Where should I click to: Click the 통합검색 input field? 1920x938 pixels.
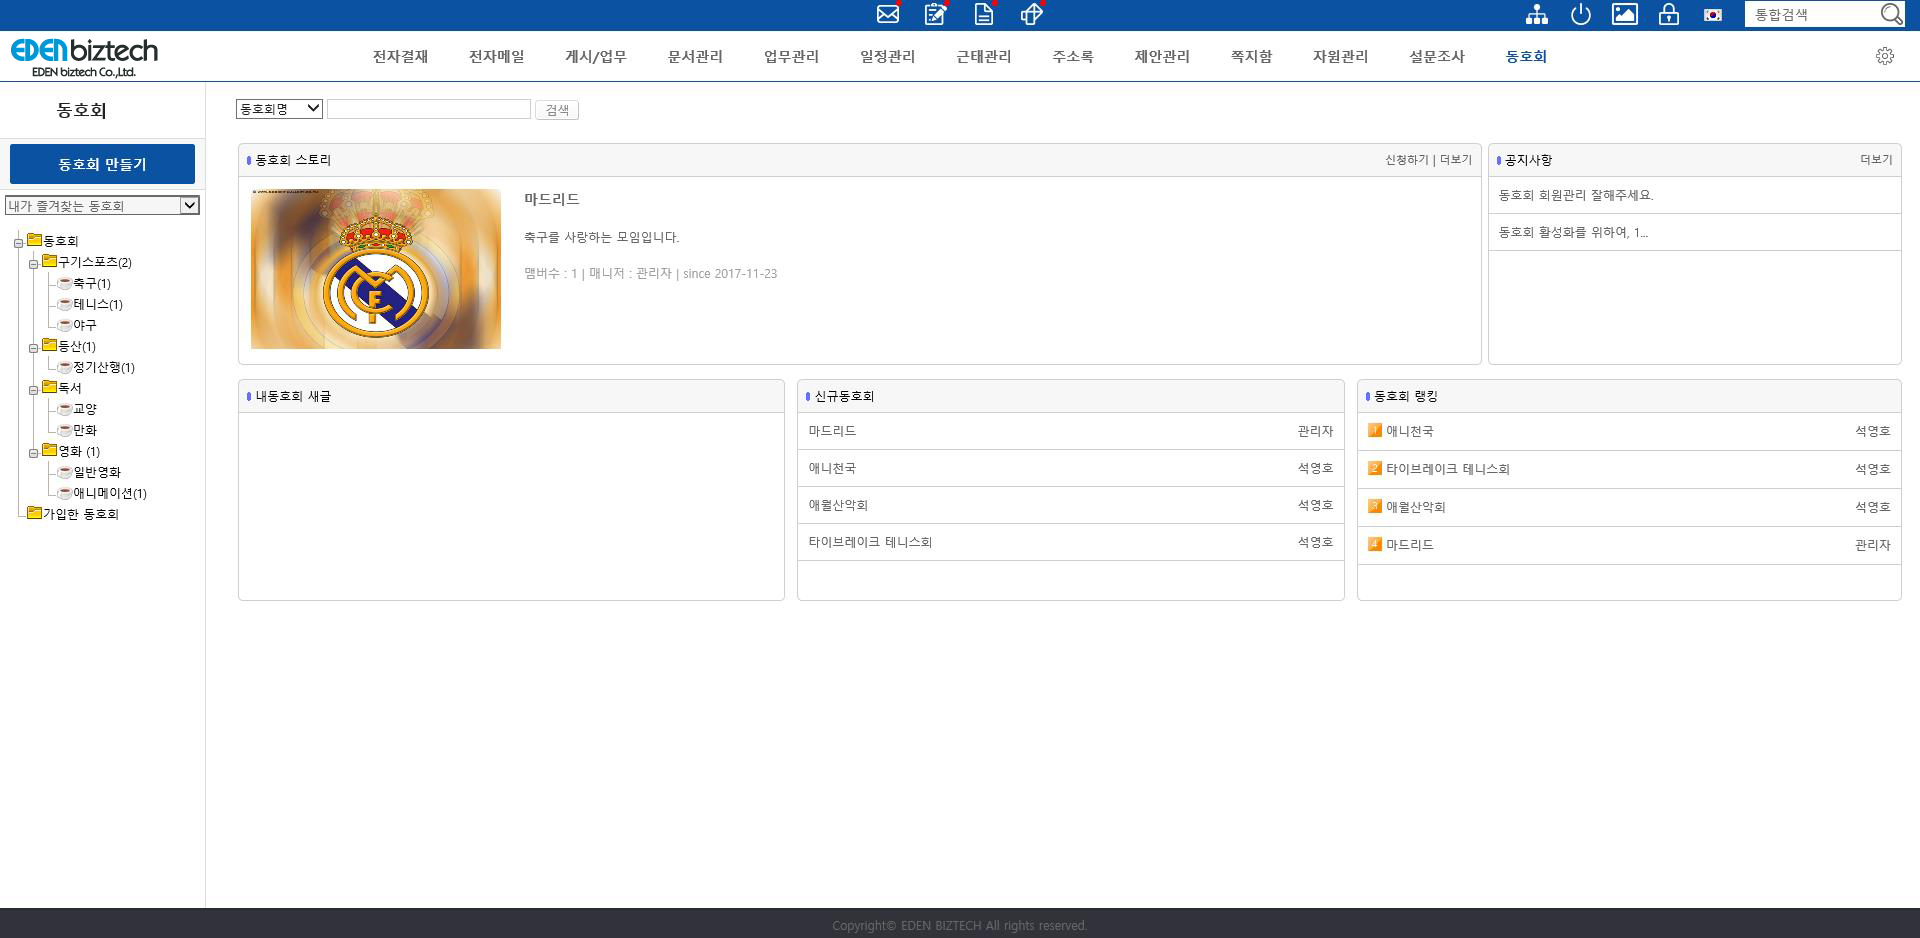[x=1811, y=14]
